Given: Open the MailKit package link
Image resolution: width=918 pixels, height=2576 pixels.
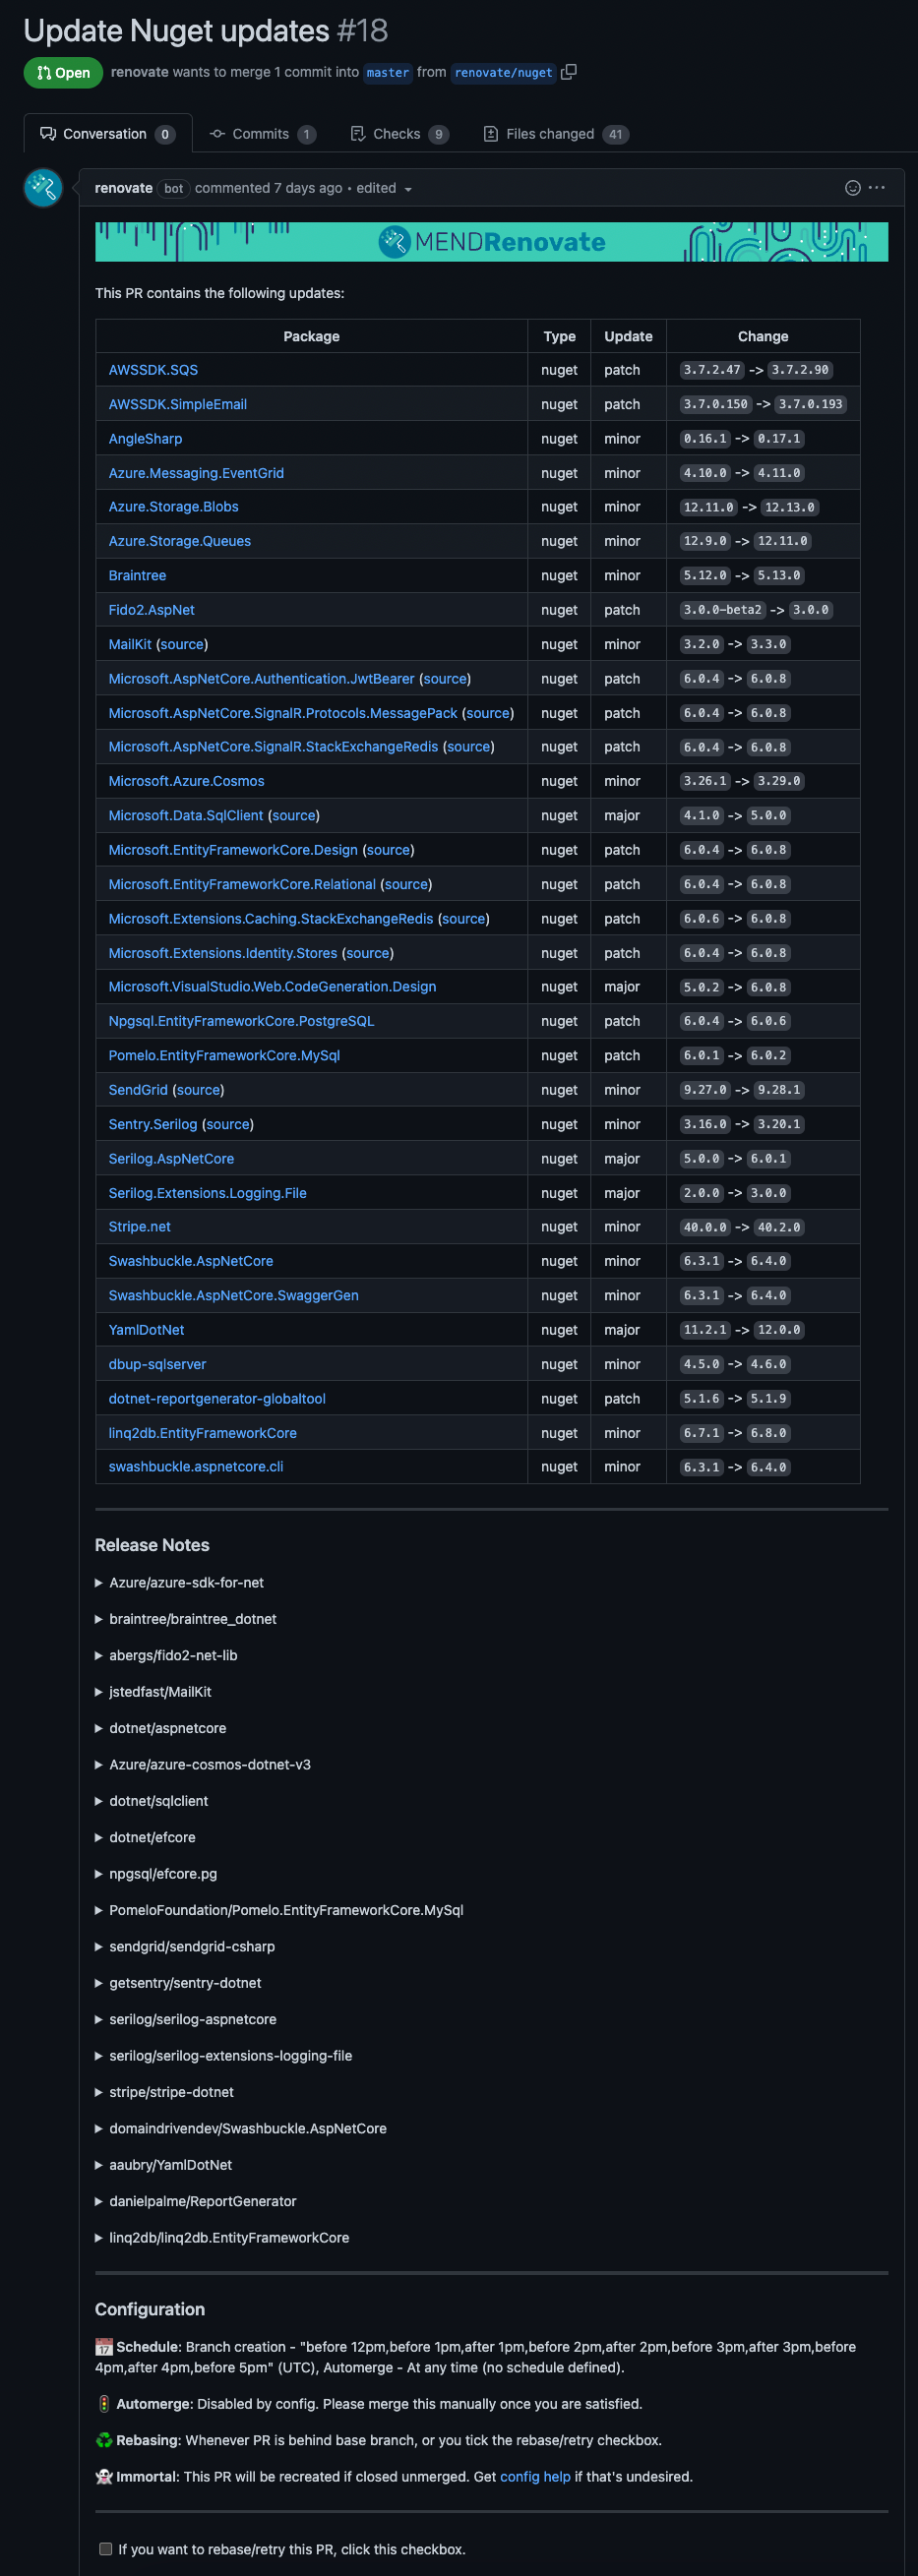Looking at the screenshot, I should click(130, 644).
